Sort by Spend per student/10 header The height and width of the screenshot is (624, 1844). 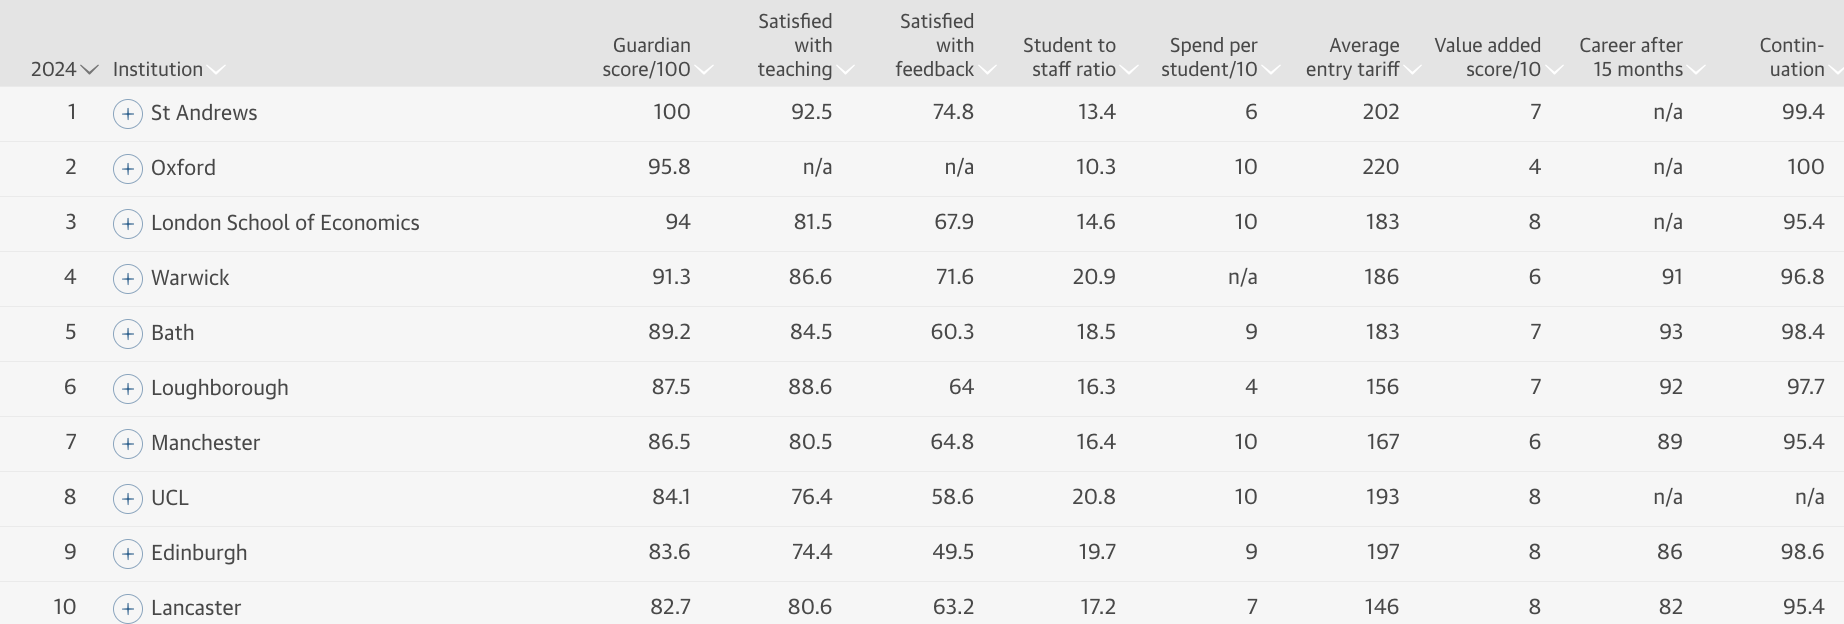(1220, 57)
